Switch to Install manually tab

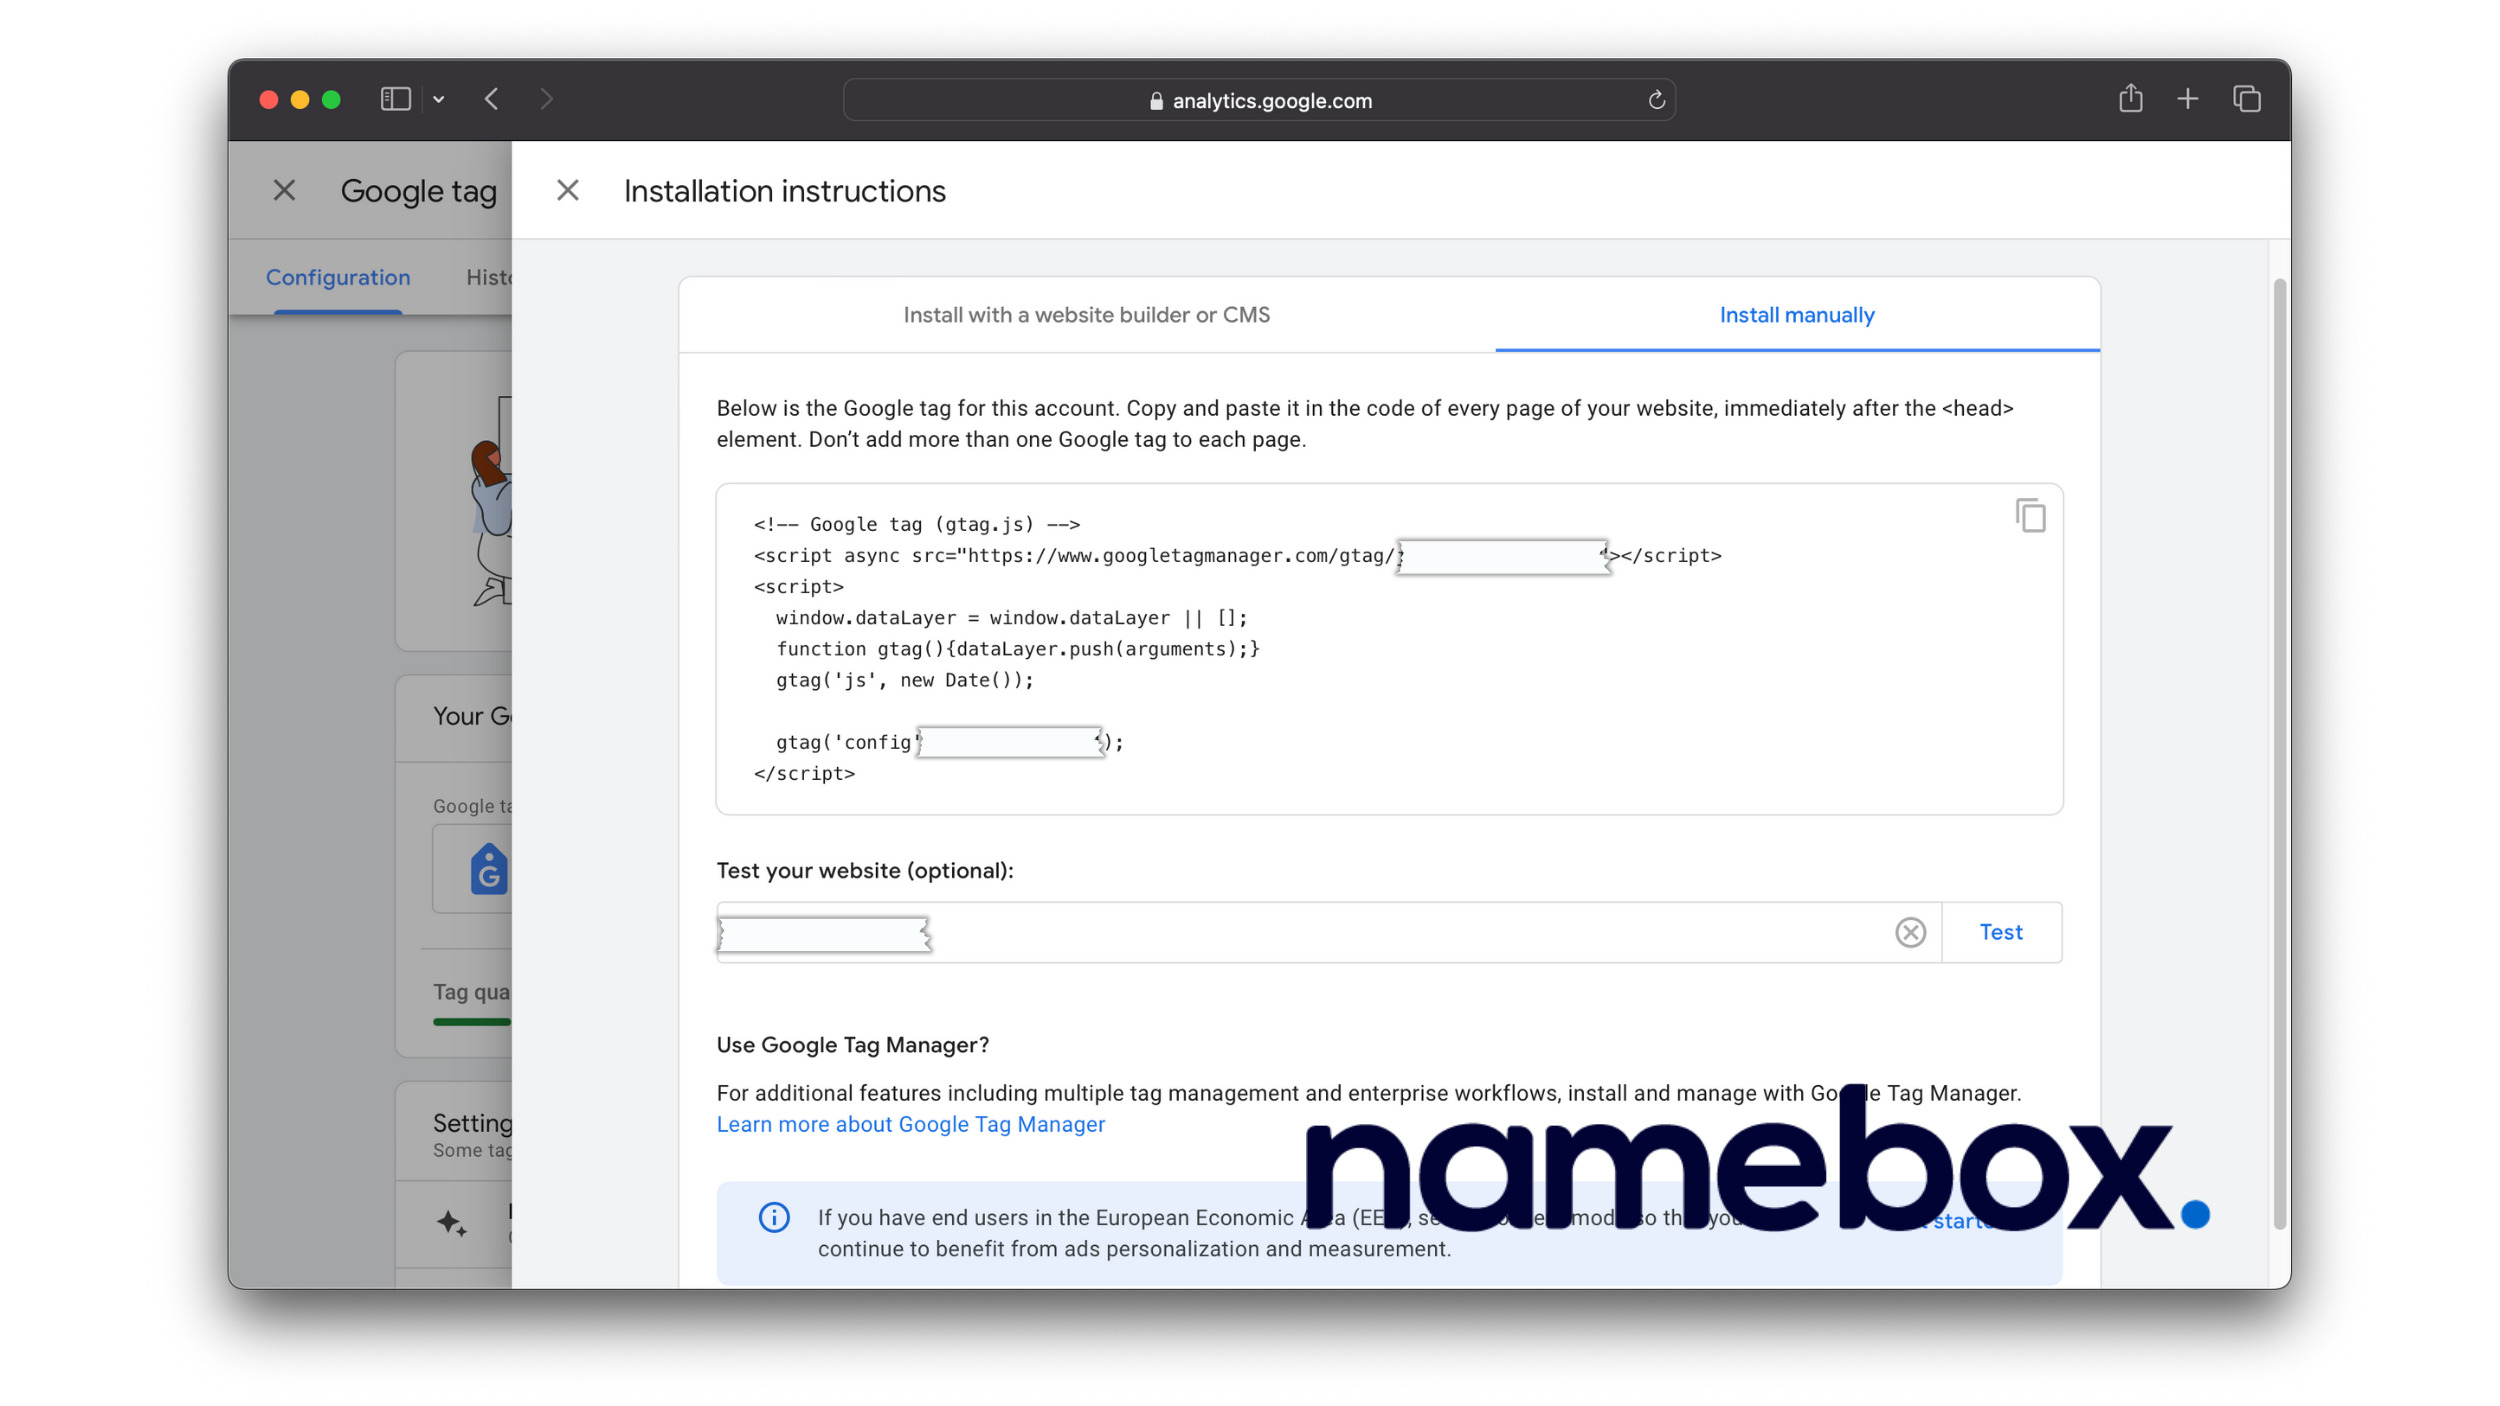1797,315
